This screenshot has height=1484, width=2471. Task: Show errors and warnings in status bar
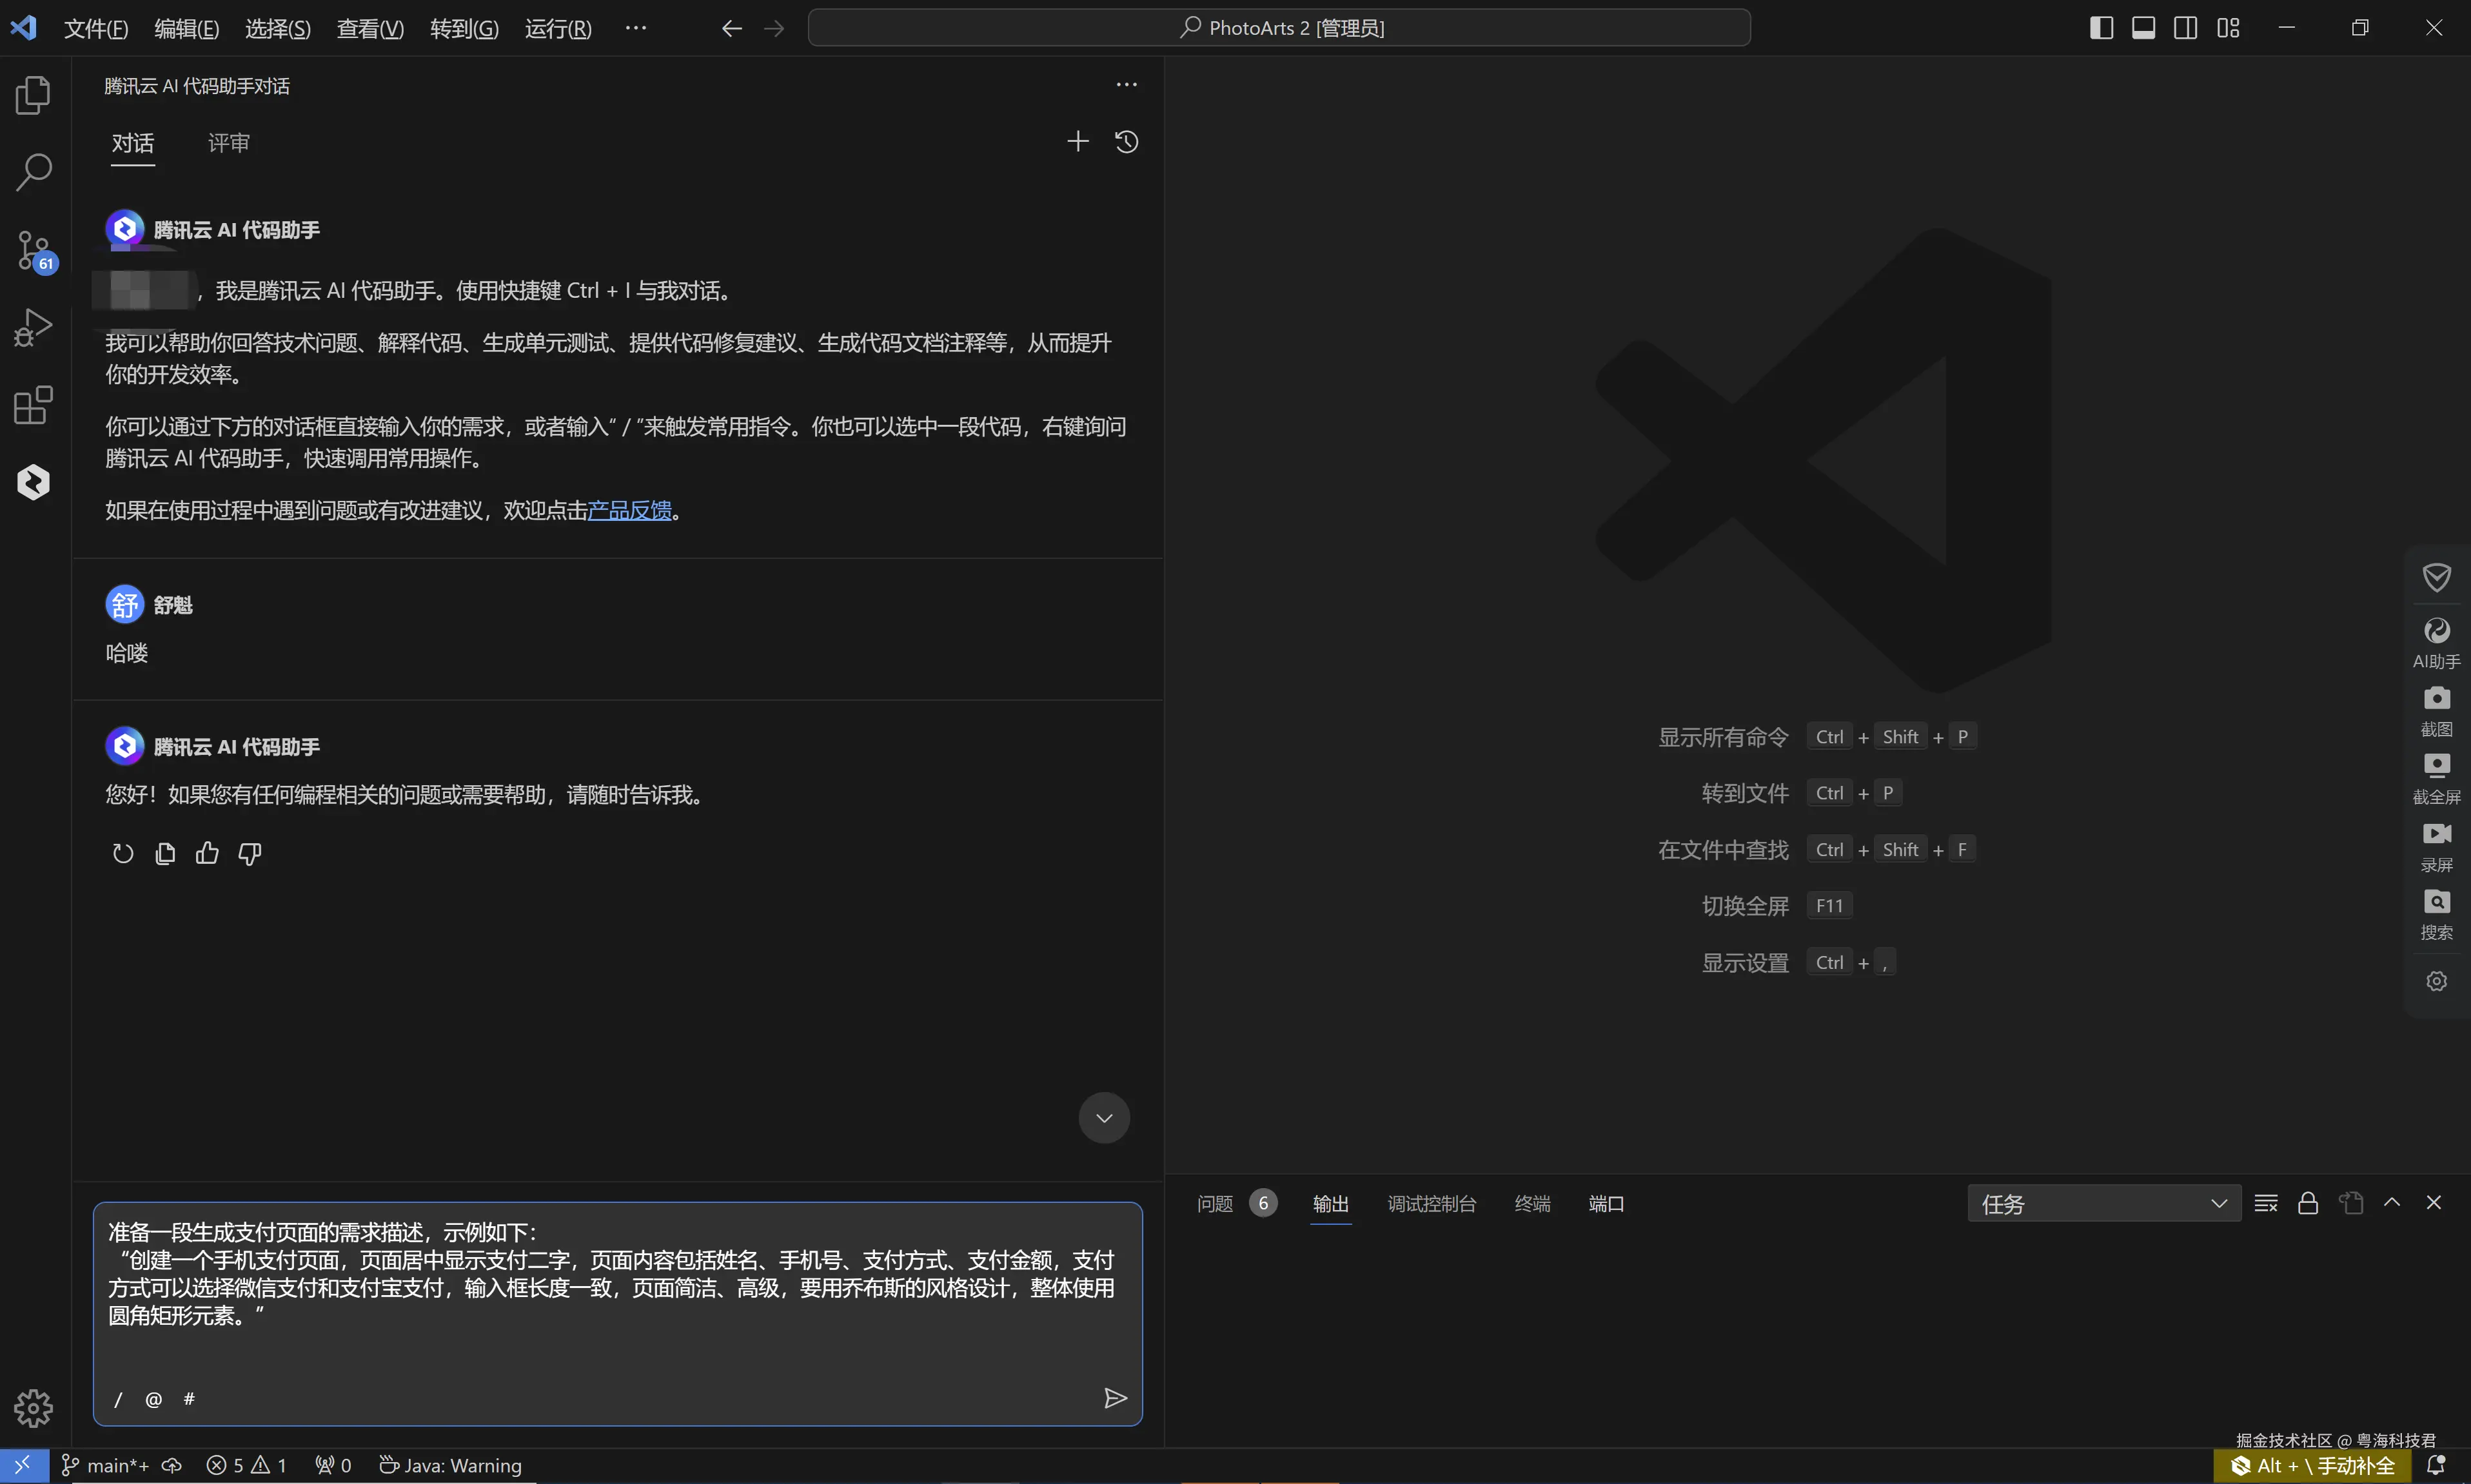246,1466
